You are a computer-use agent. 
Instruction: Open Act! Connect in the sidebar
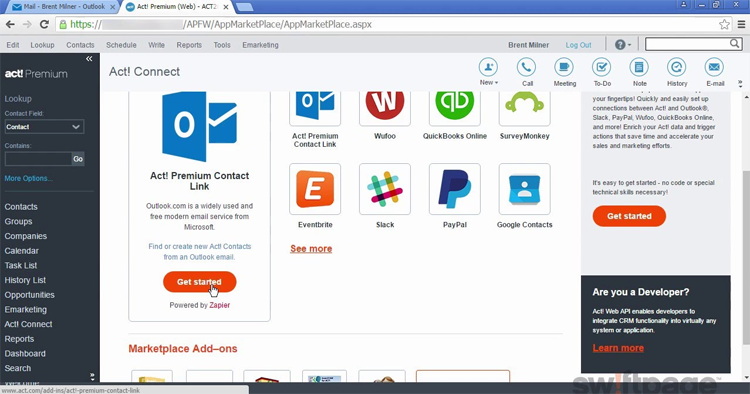coord(28,324)
